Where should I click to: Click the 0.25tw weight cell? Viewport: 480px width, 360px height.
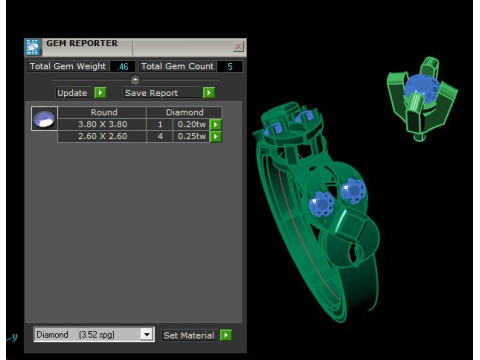coord(191,136)
